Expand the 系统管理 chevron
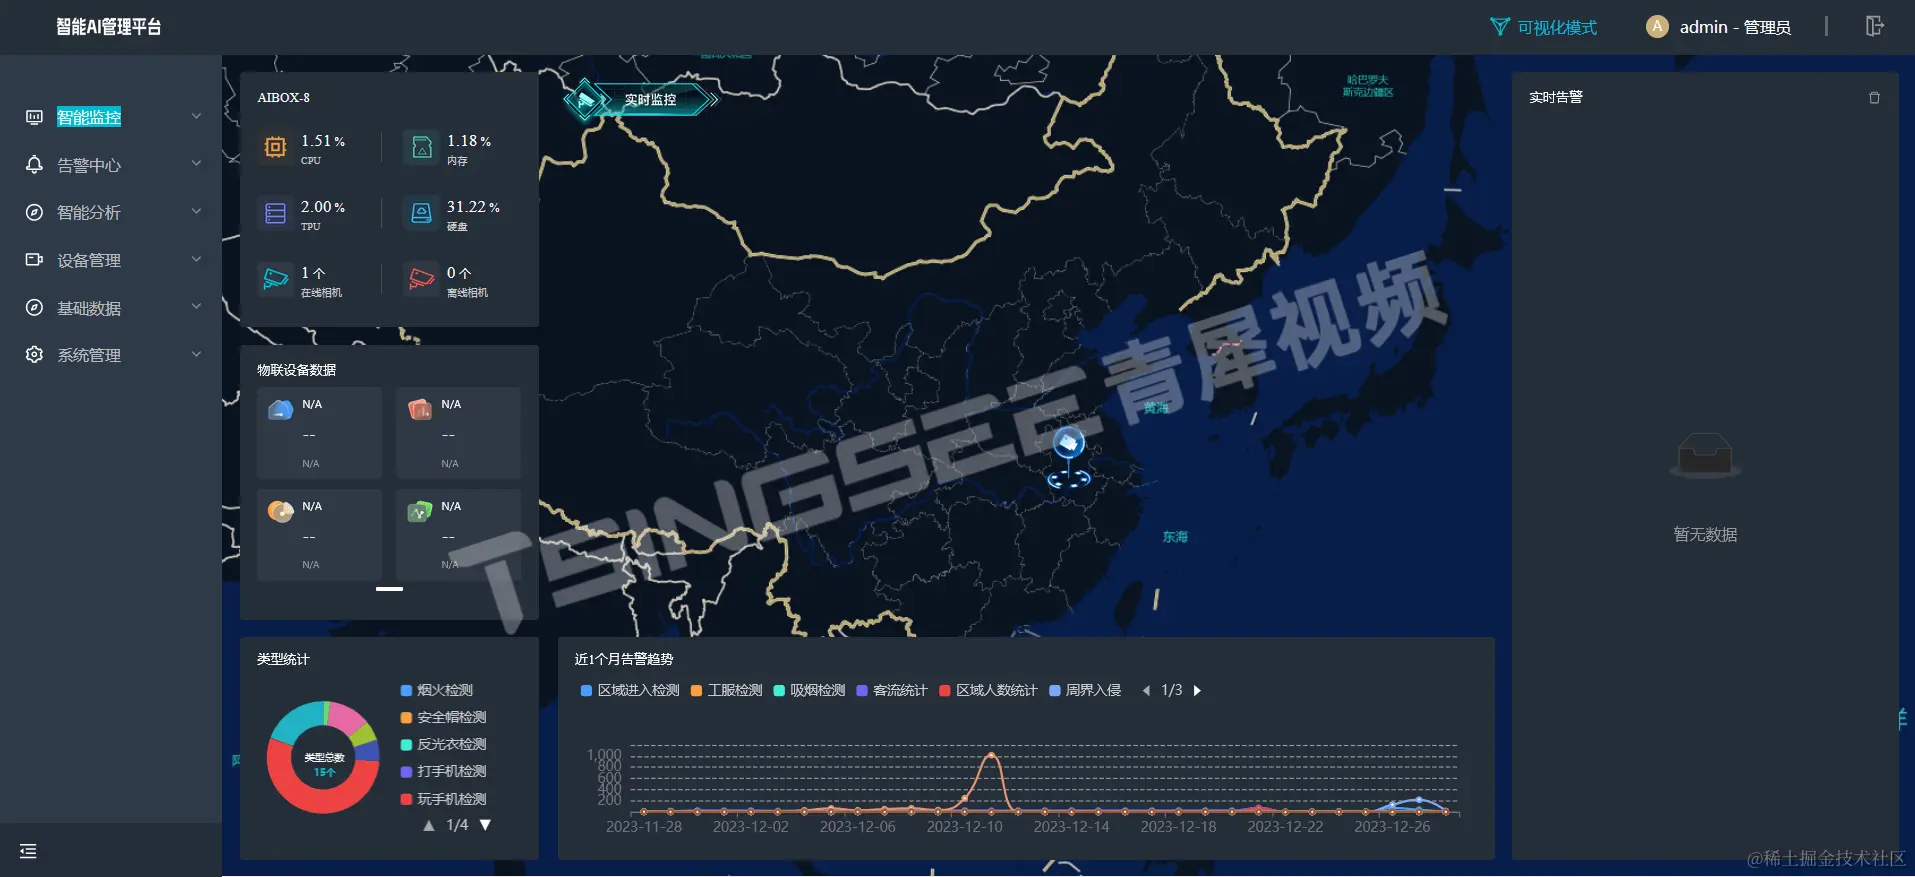 click(197, 354)
